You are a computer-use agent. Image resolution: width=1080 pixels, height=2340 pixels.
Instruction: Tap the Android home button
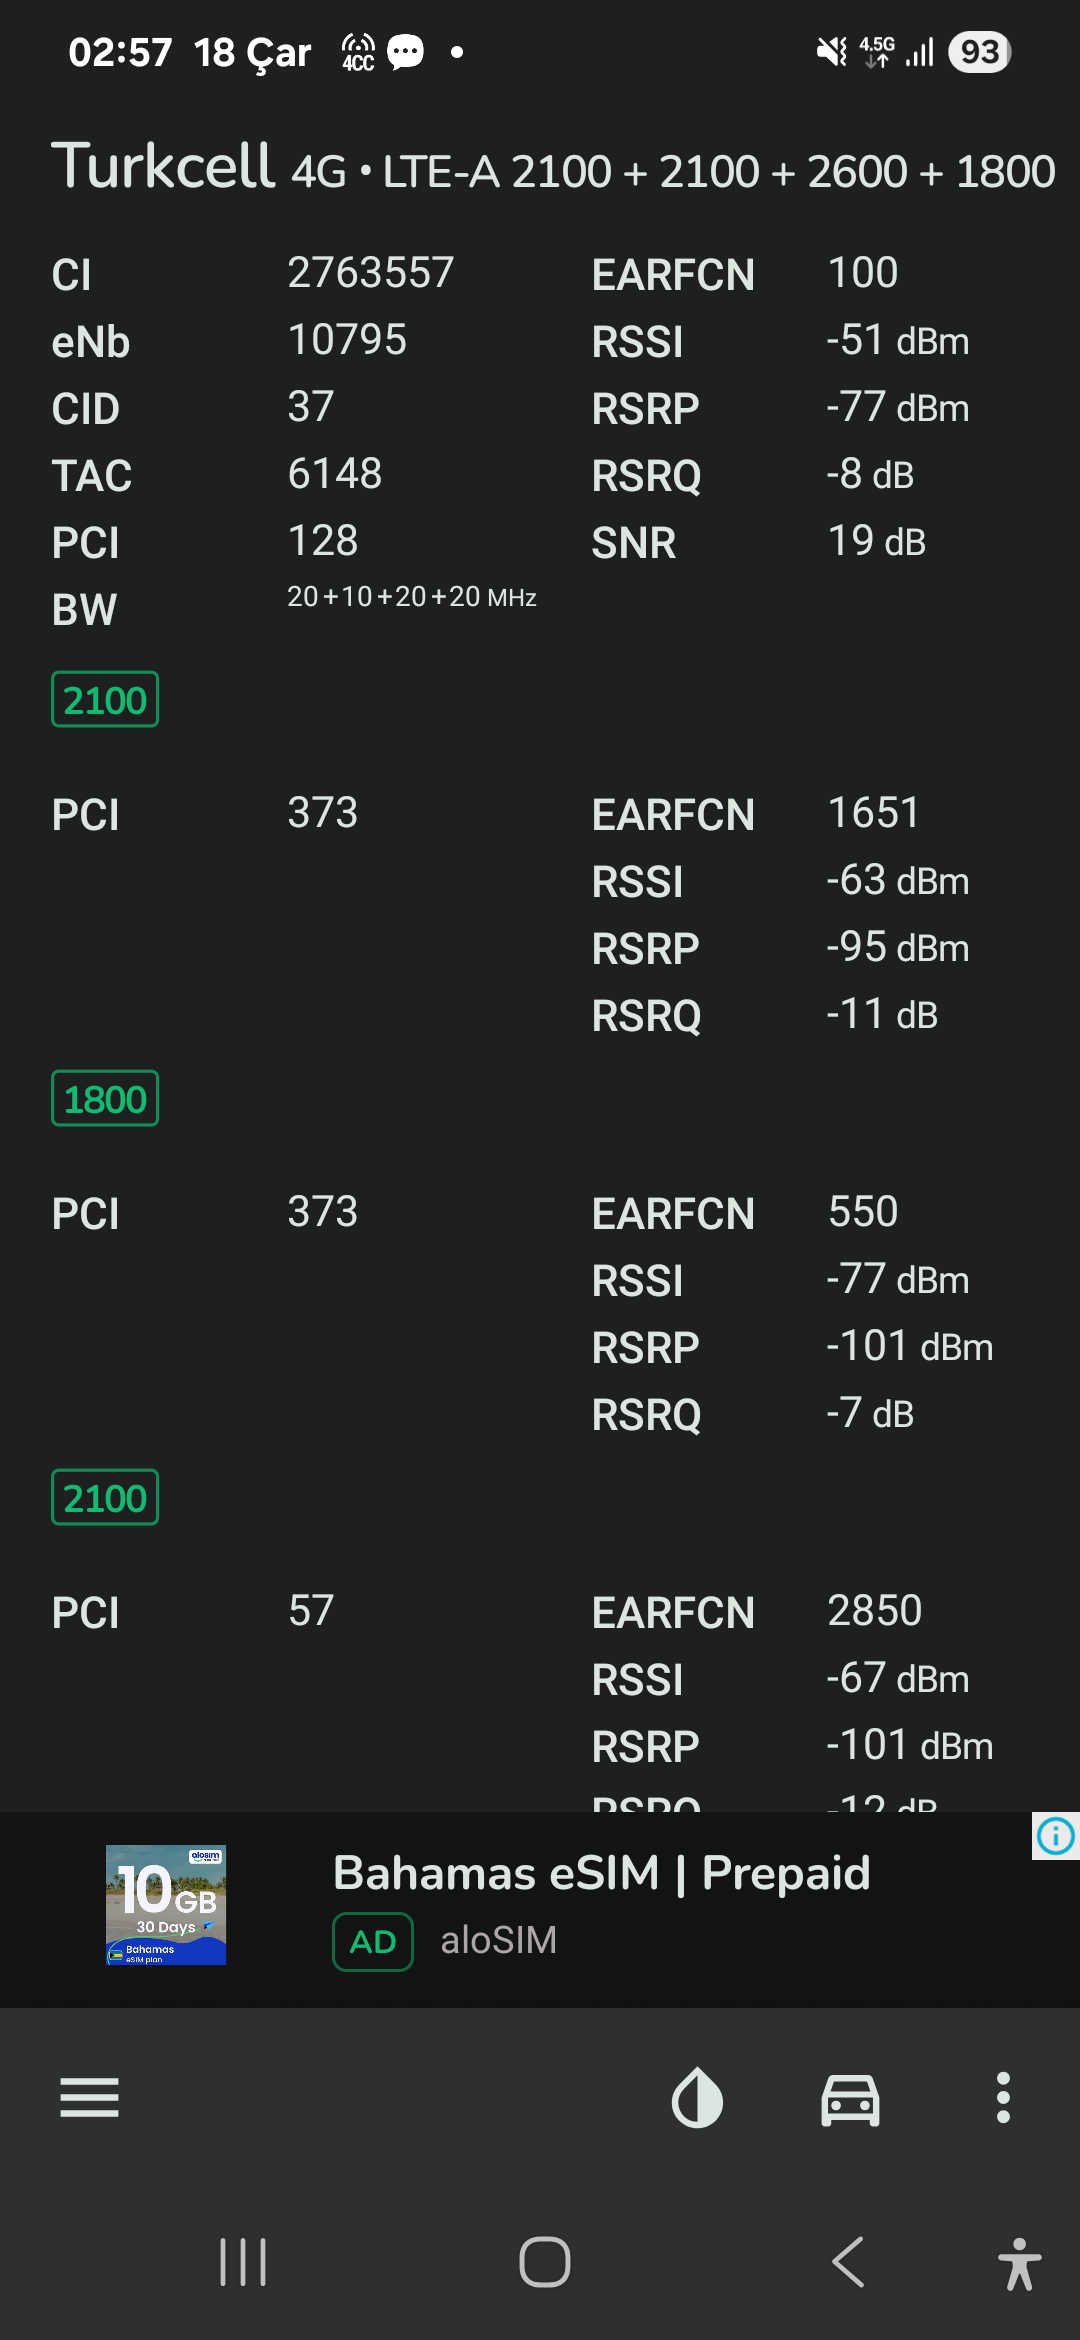pos(545,2262)
